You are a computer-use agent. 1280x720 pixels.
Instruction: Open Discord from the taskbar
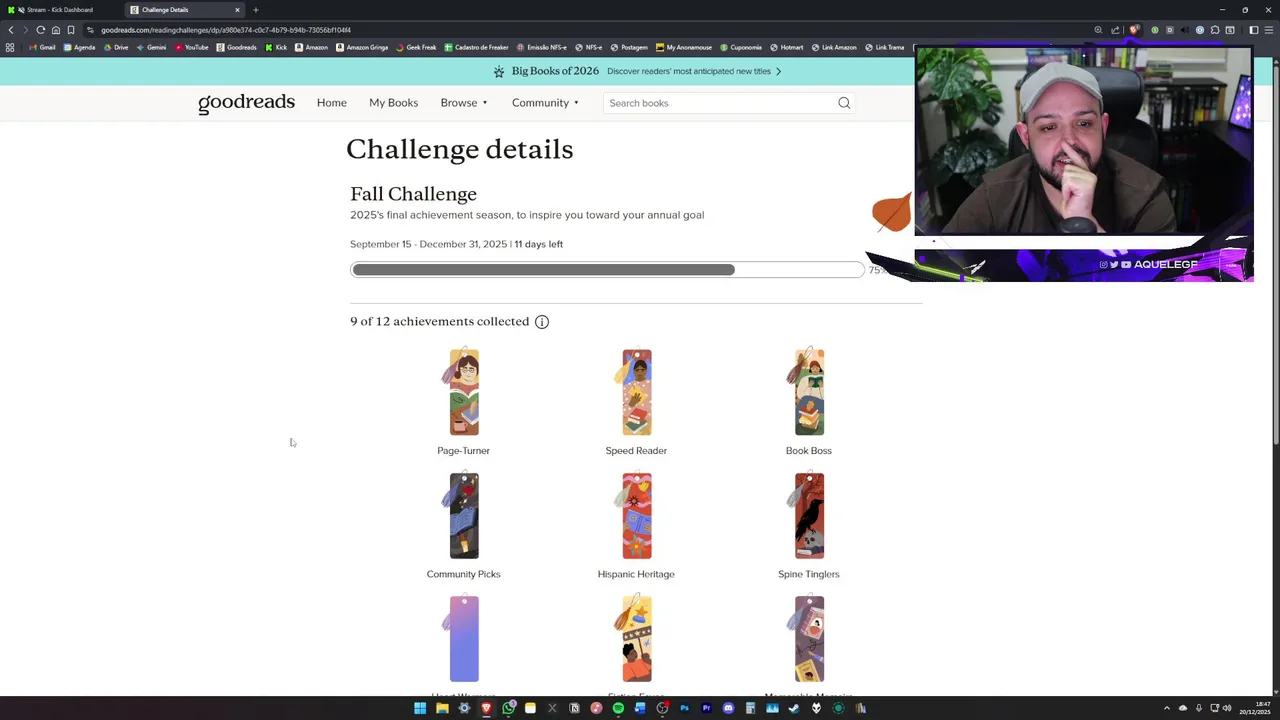click(x=728, y=708)
